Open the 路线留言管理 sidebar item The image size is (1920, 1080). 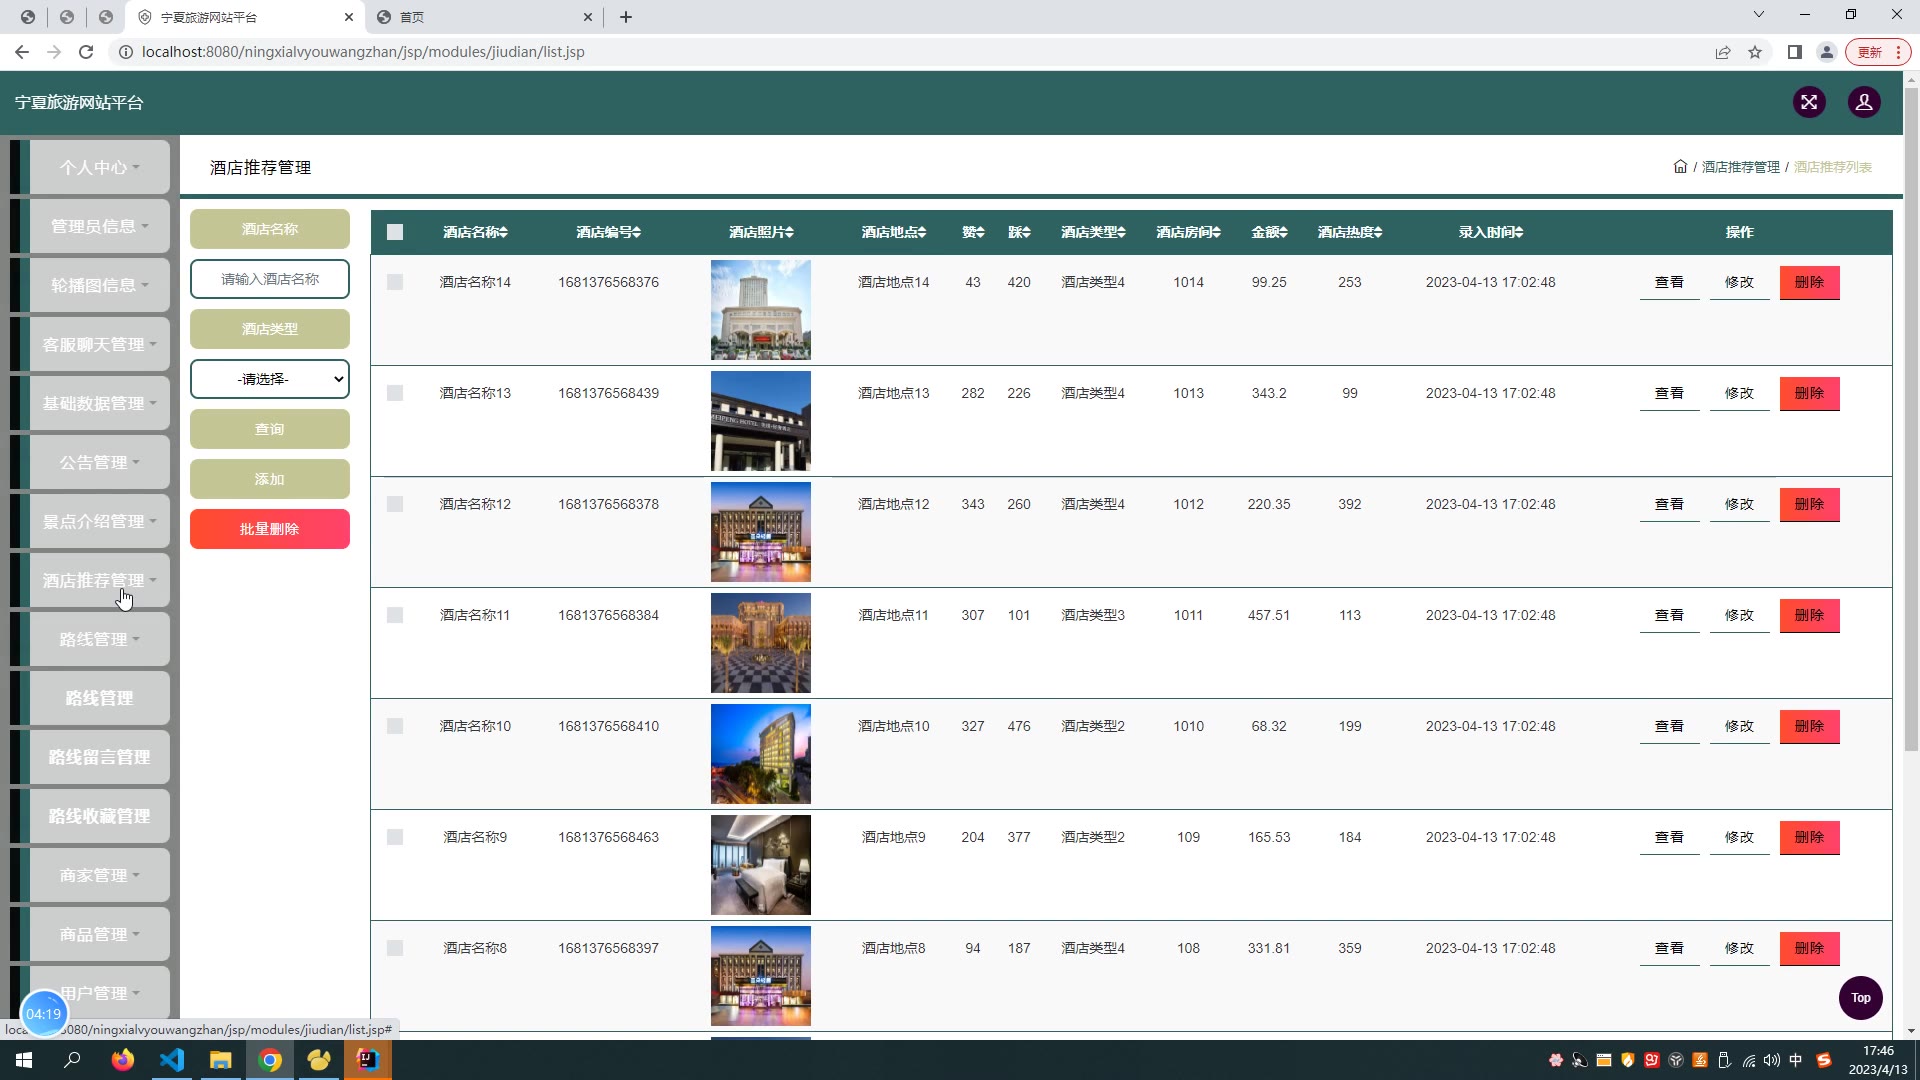tap(99, 757)
